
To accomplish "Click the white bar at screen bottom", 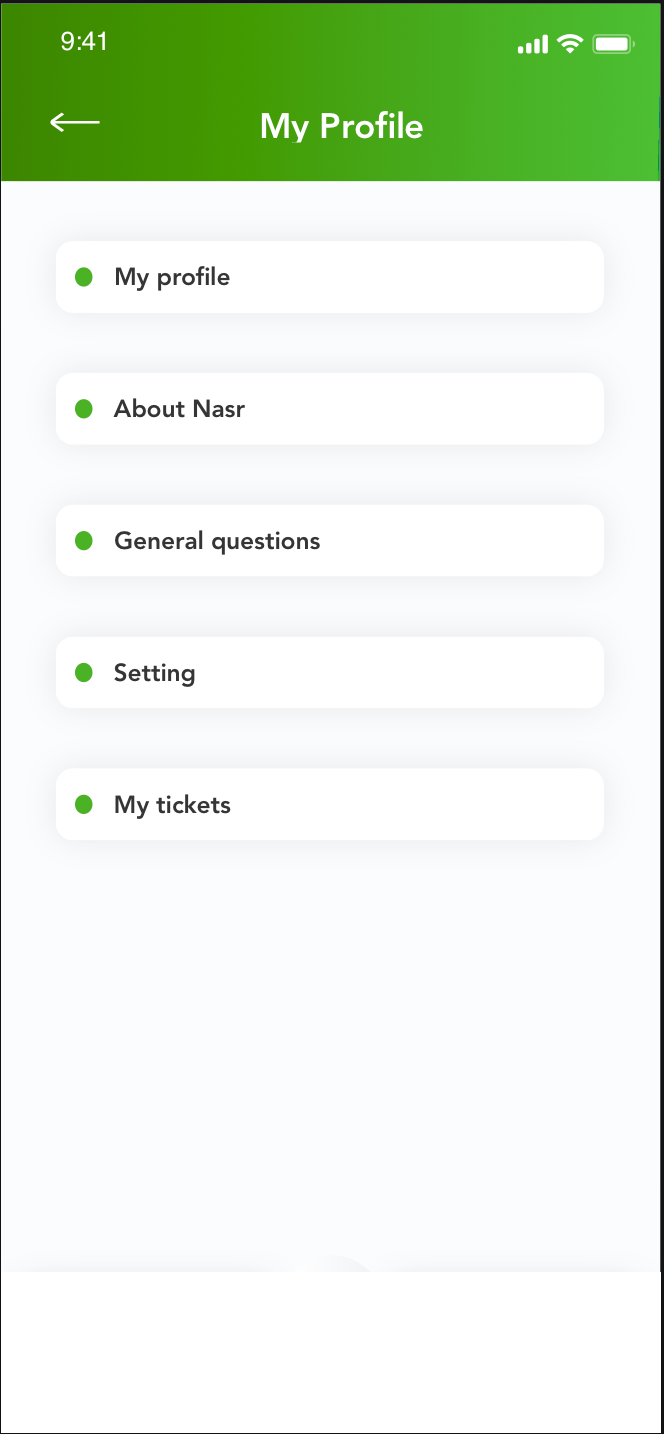I will tap(330, 1350).
